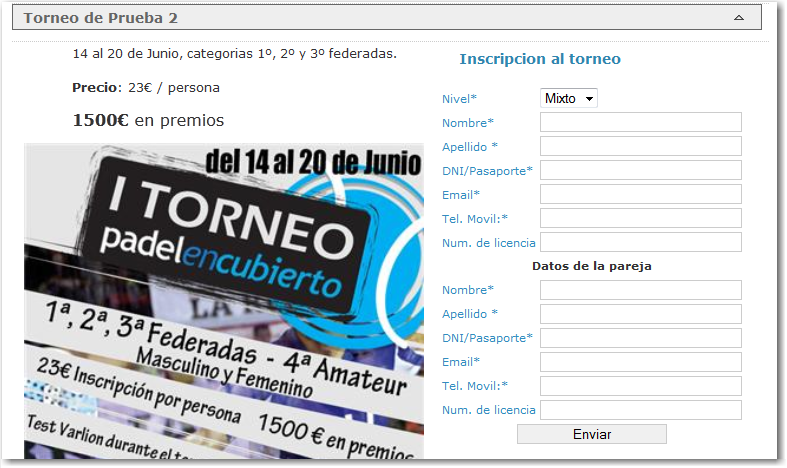Click the Datos de la pareja heading
Image resolution: width=787 pixels, height=468 pixels.
pyautogui.click(x=592, y=266)
